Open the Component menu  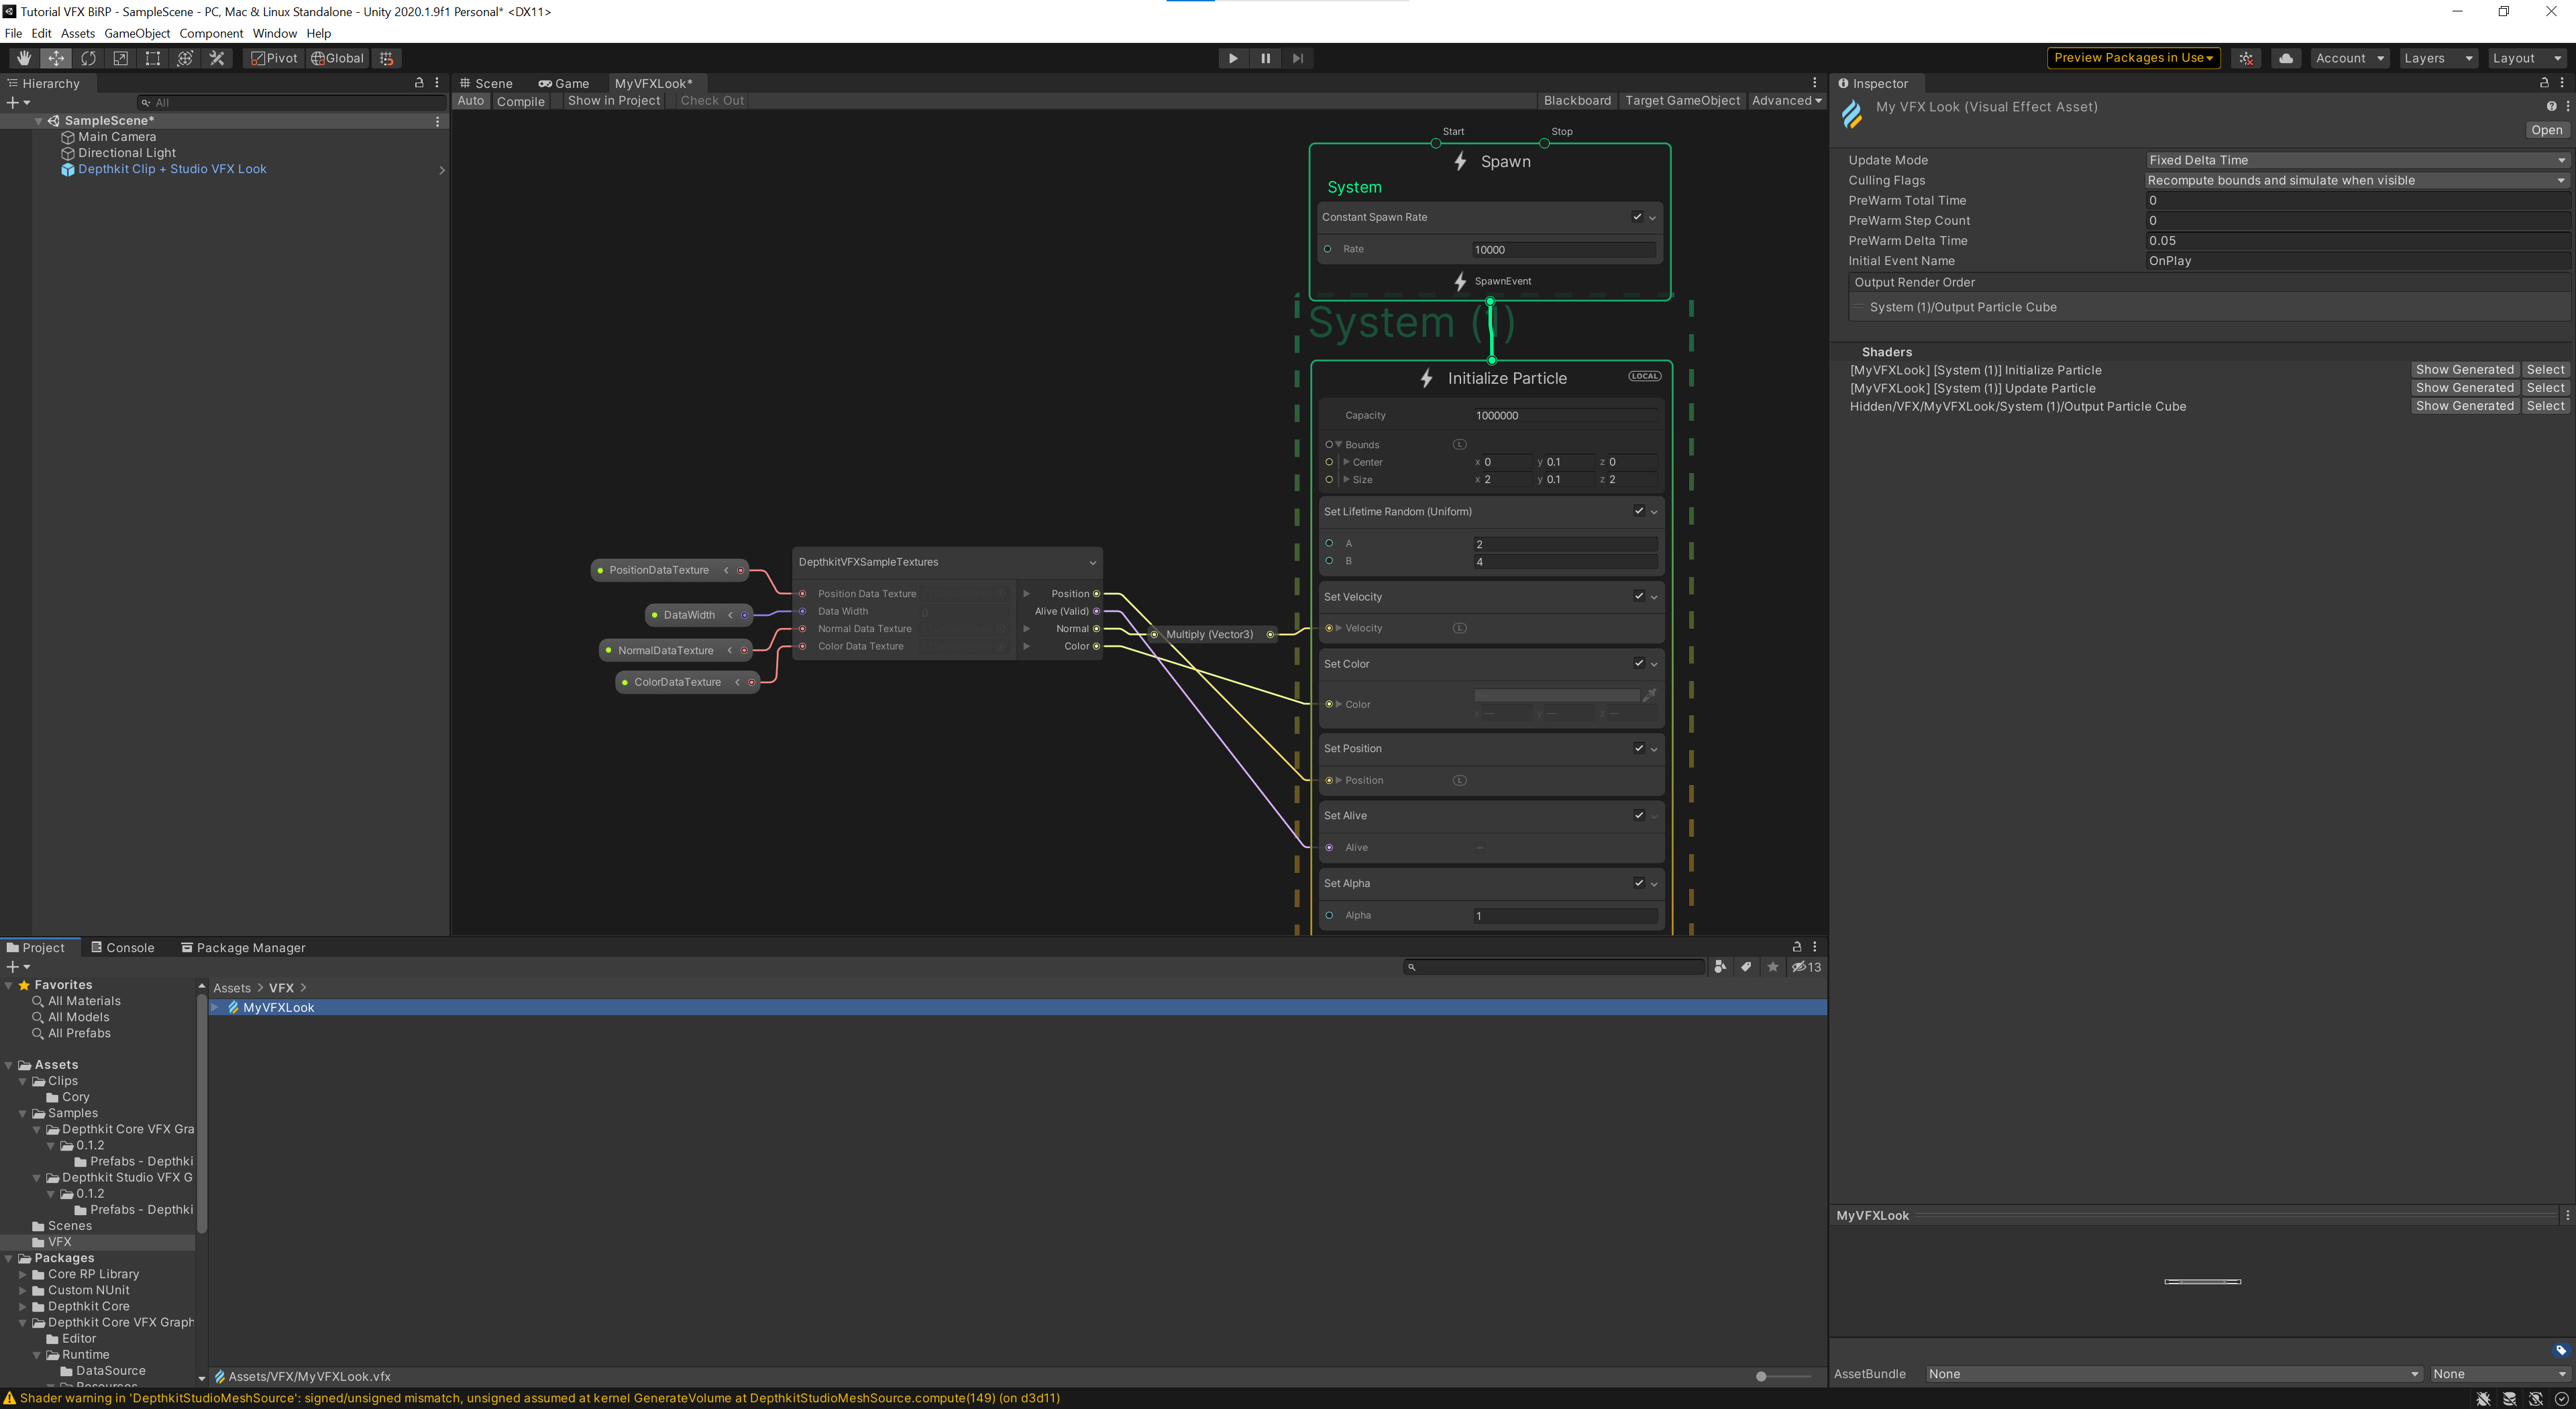pyautogui.click(x=211, y=33)
